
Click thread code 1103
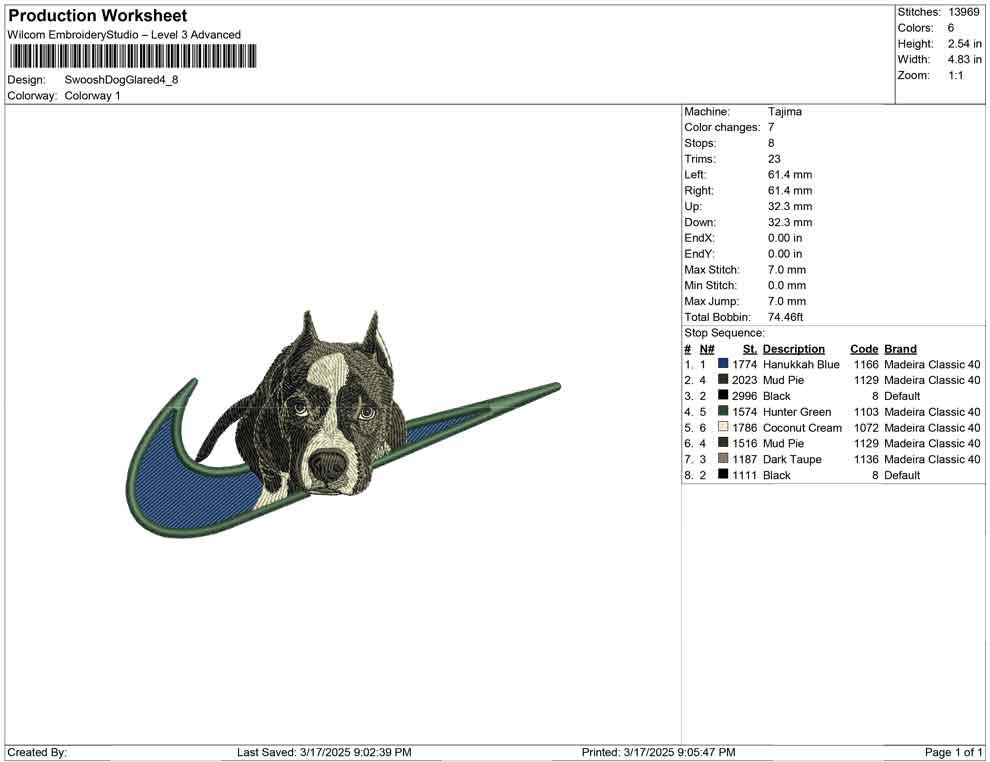point(866,411)
